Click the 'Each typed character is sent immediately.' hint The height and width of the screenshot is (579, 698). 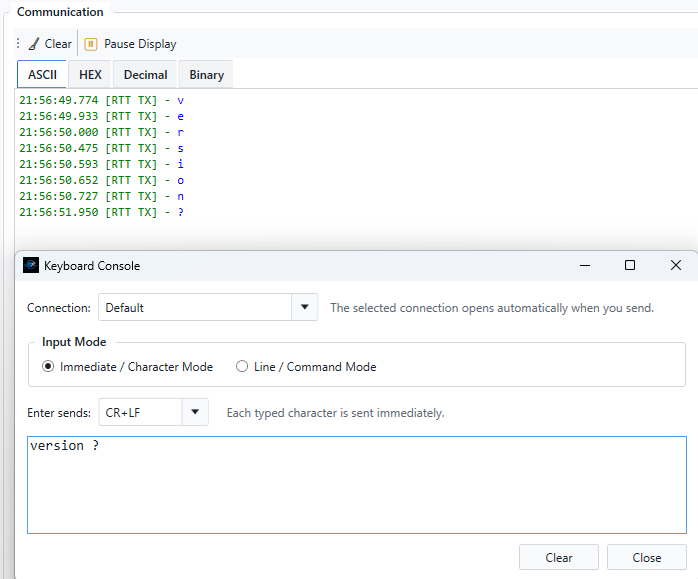pyautogui.click(x=335, y=413)
